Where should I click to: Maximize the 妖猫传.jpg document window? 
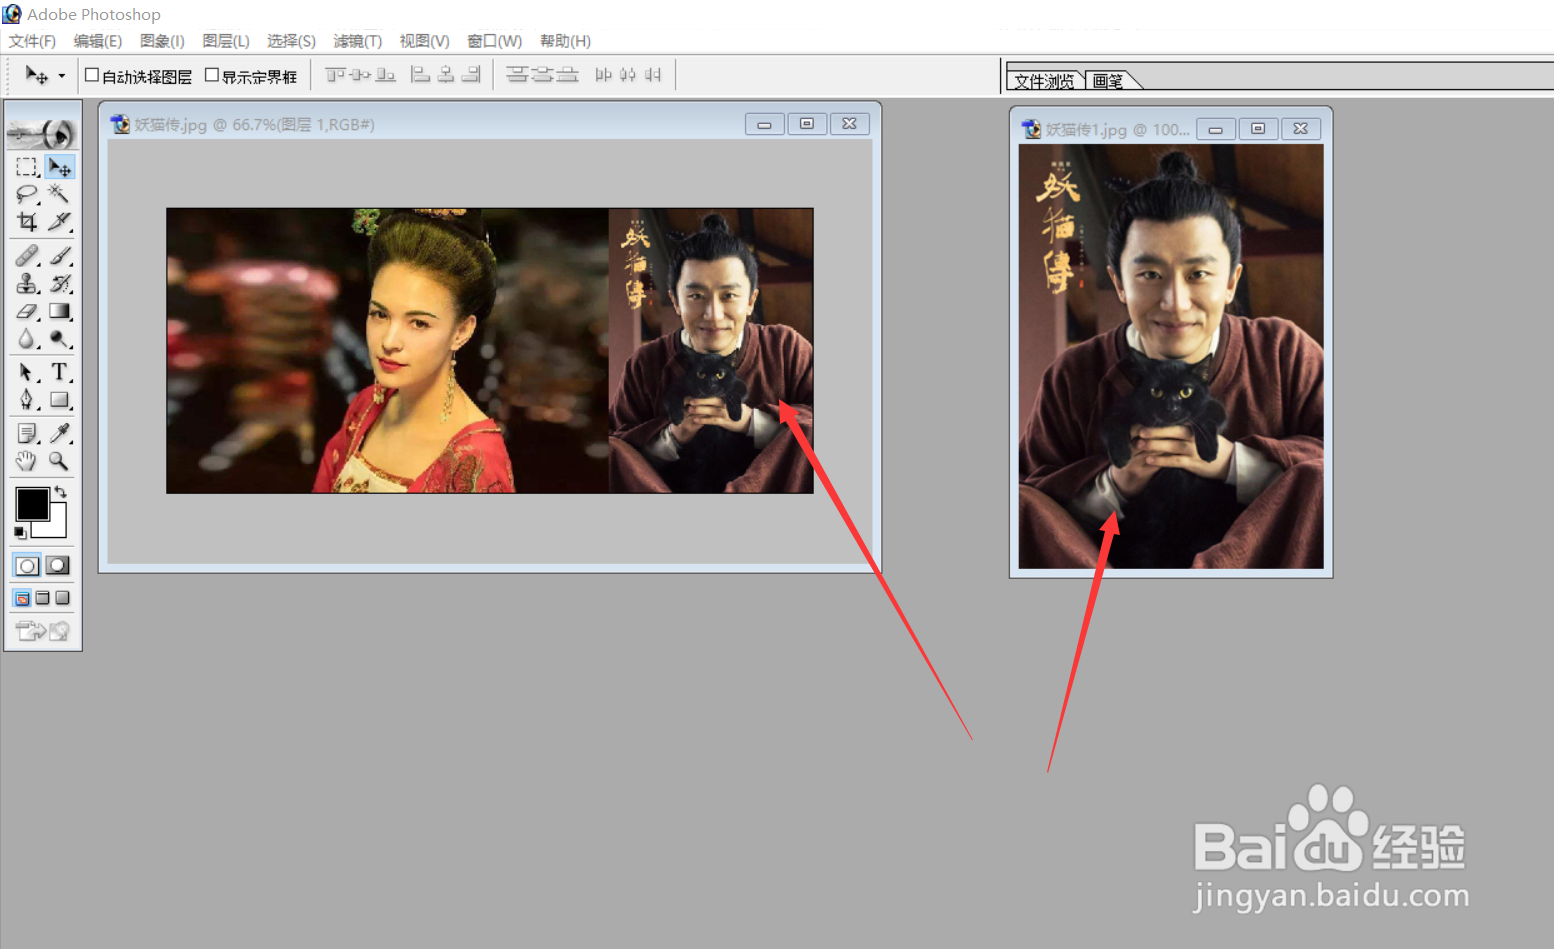coord(807,124)
